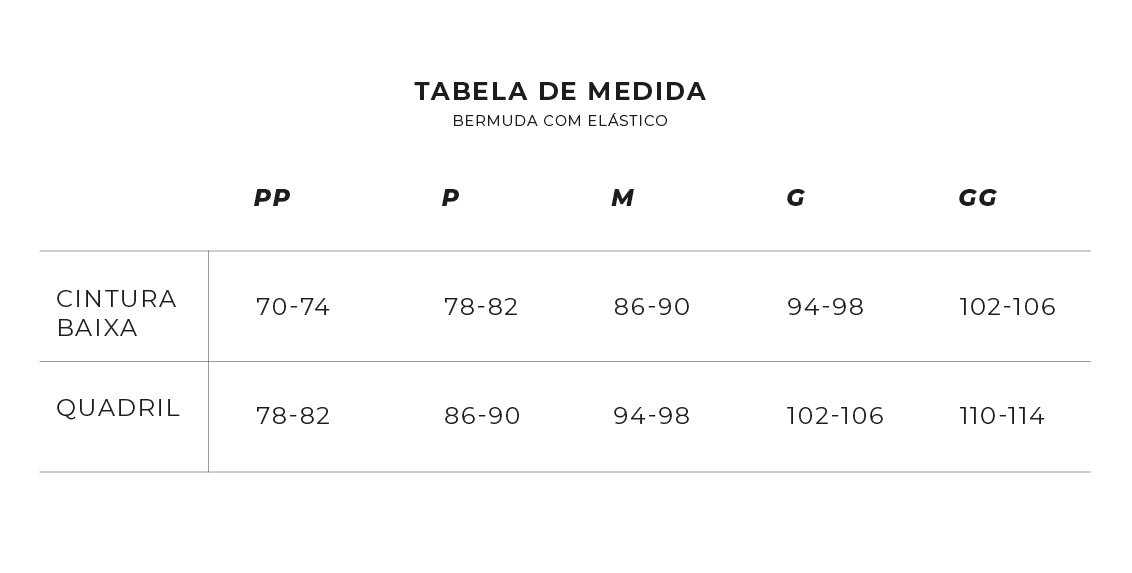Click the 86-90 hip value under P
This screenshot has width=1132, height=573.
click(x=482, y=416)
